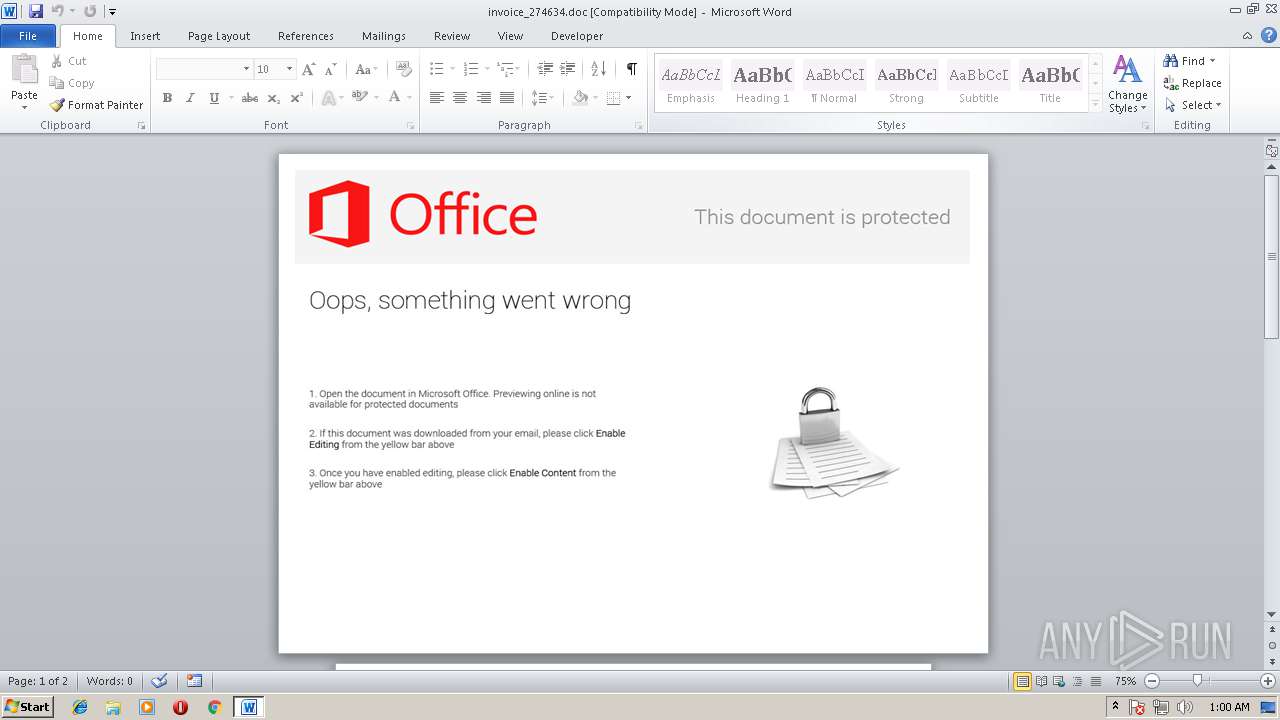
Task: Apply subscript formatting
Action: 274,98
